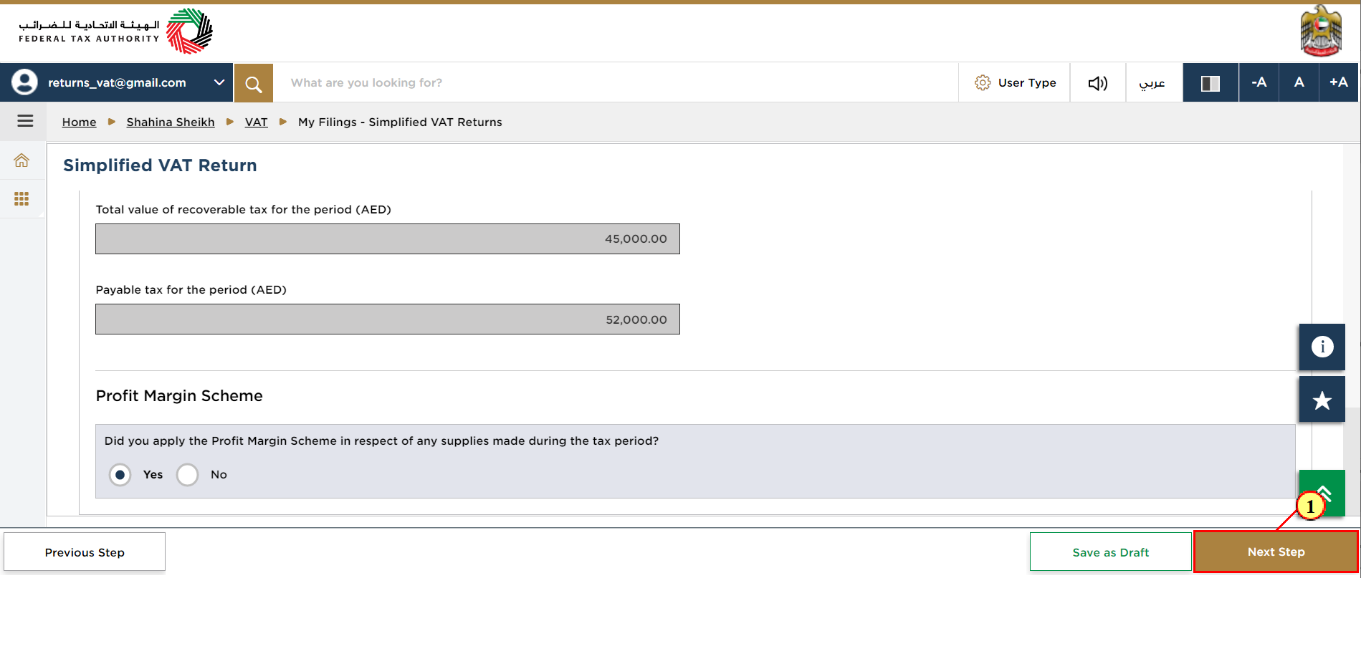Viewport: 1361px width, 648px height.
Task: Click the Profit Margin Scheme question text
Action: point(381,441)
